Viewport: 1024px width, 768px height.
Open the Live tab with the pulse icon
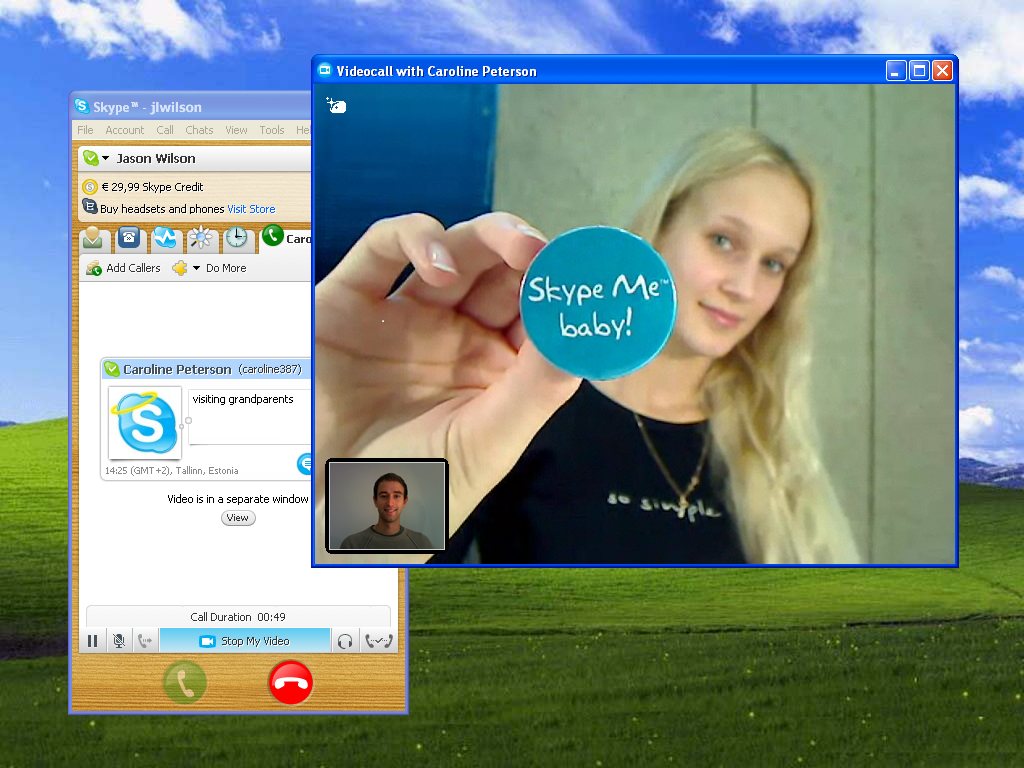[165, 238]
